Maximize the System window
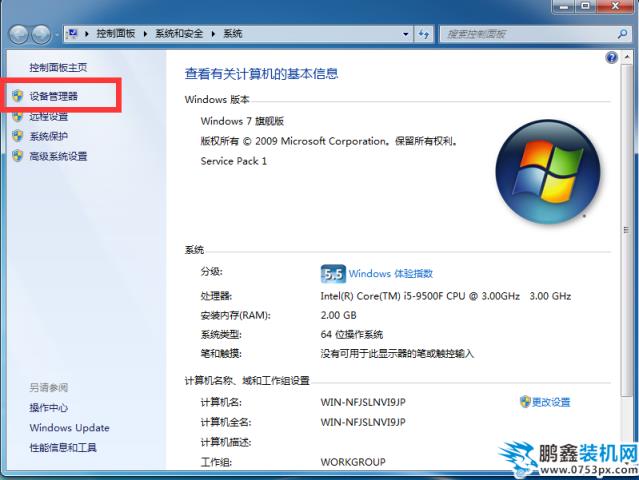This screenshot has width=639, height=480. click(x=586, y=6)
